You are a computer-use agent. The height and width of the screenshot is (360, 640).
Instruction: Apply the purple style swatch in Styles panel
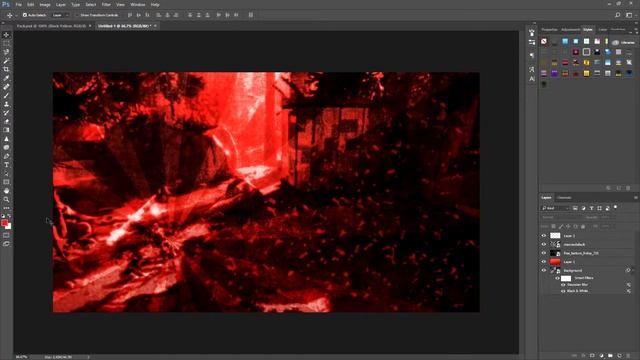coord(555,73)
